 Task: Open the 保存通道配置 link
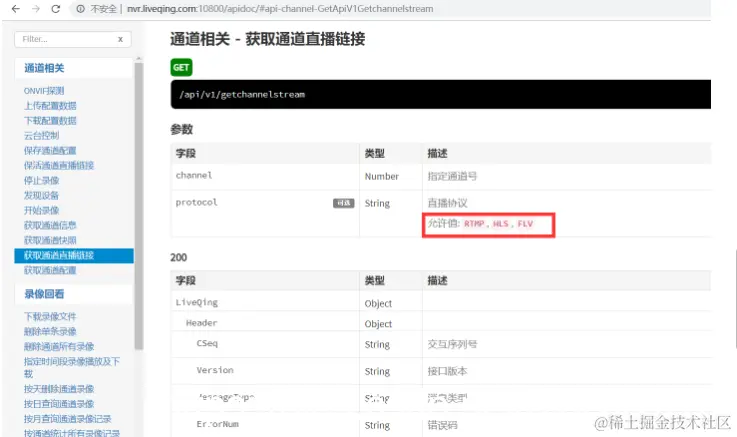[x=50, y=150]
